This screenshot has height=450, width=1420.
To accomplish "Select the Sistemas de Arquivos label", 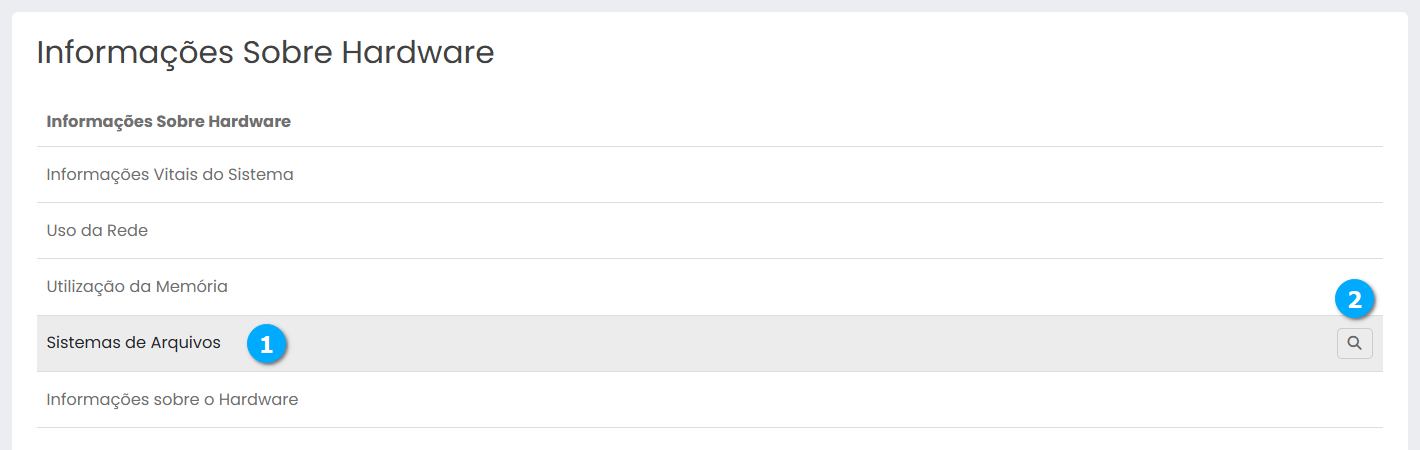I will 133,343.
